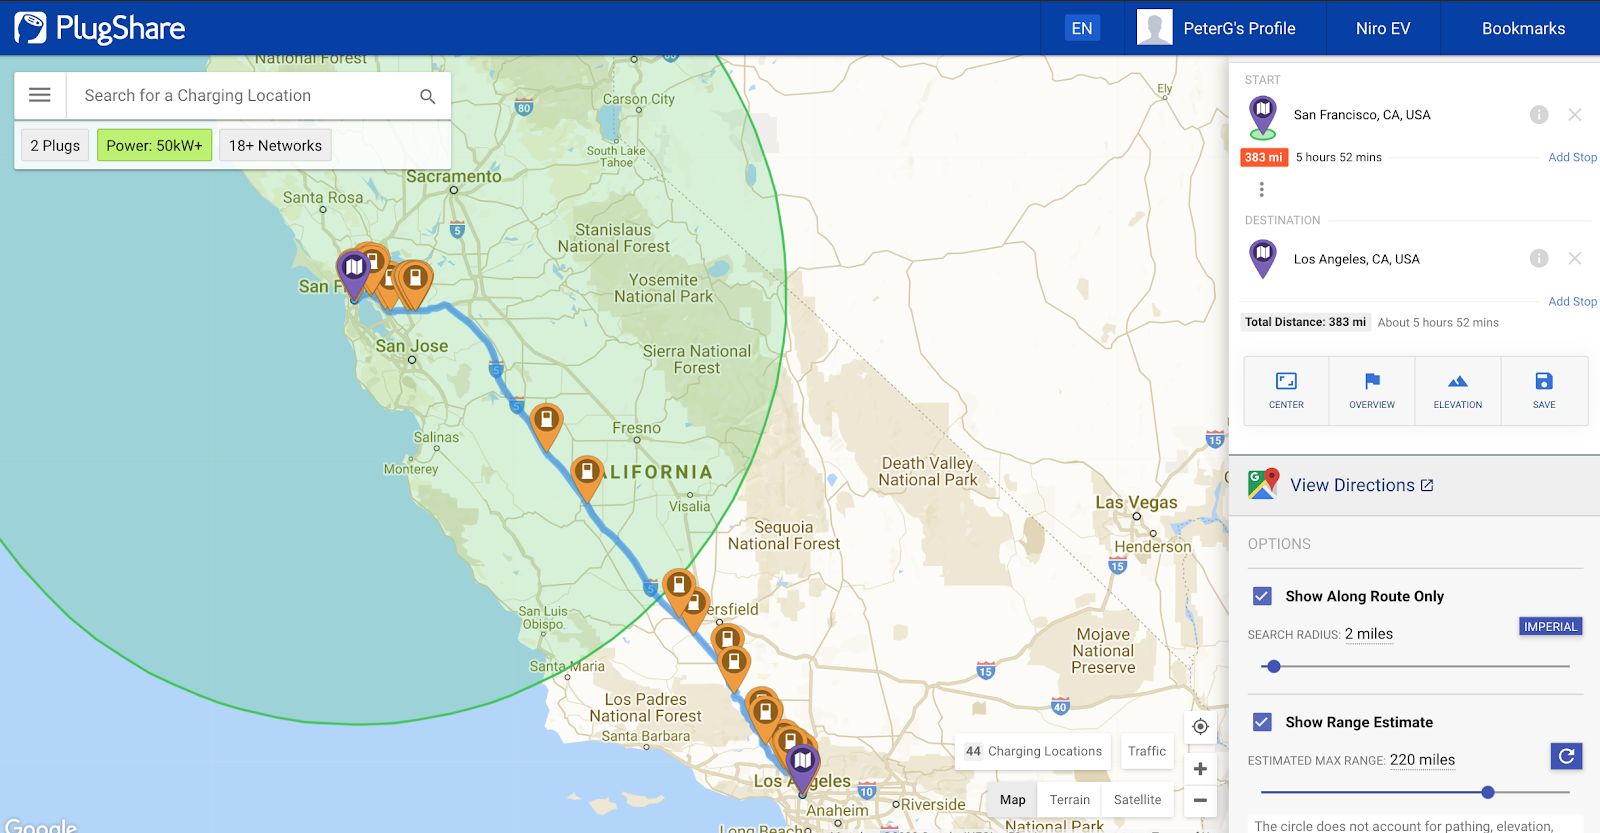Screen dimensions: 1600x833
Task: Toggle the IMPERIAL units button
Action: point(1550,627)
